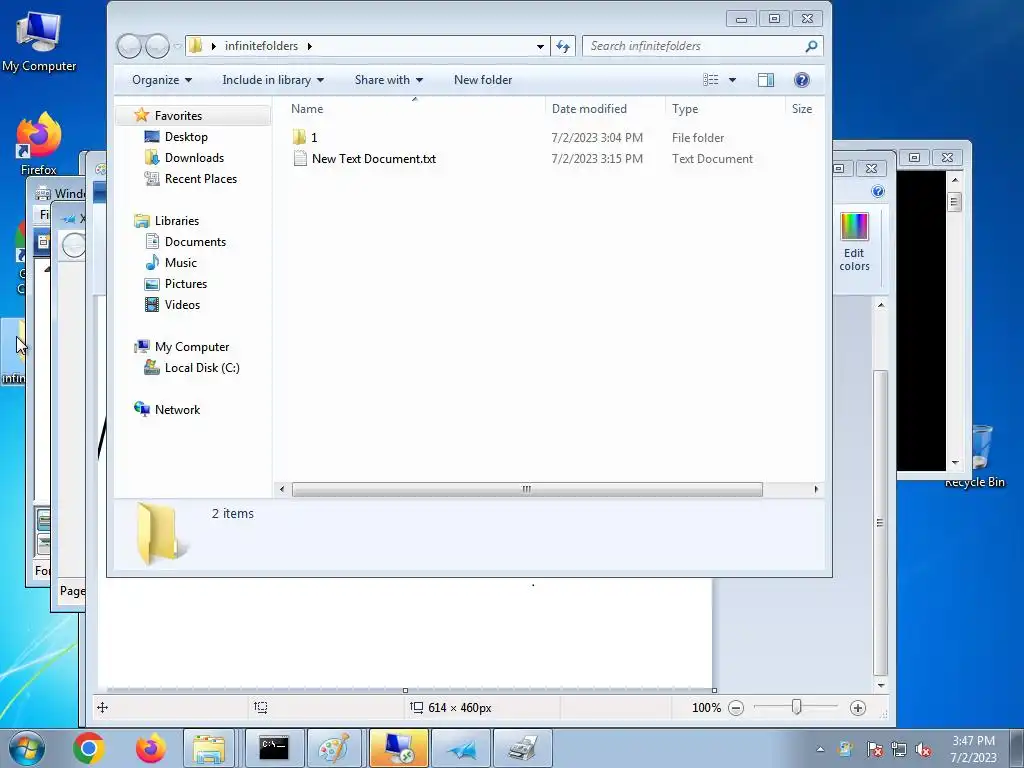Click the left scroll arrow of file list
This screenshot has height=768, width=1024.
click(282, 489)
